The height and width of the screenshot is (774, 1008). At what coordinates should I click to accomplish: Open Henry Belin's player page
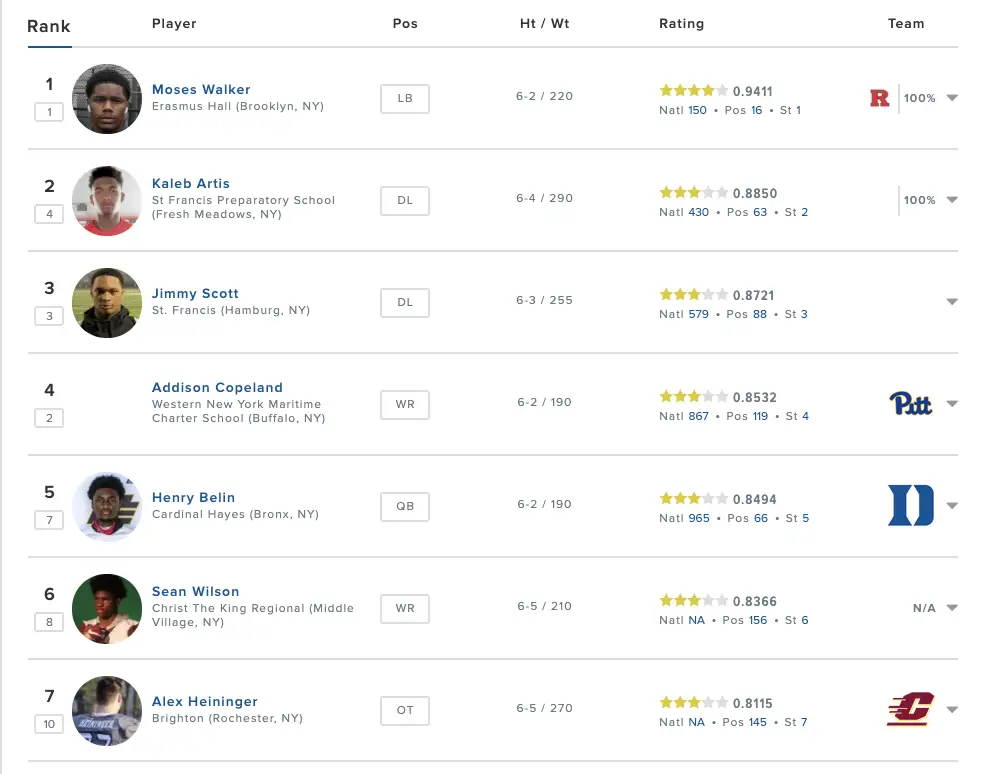tap(194, 498)
